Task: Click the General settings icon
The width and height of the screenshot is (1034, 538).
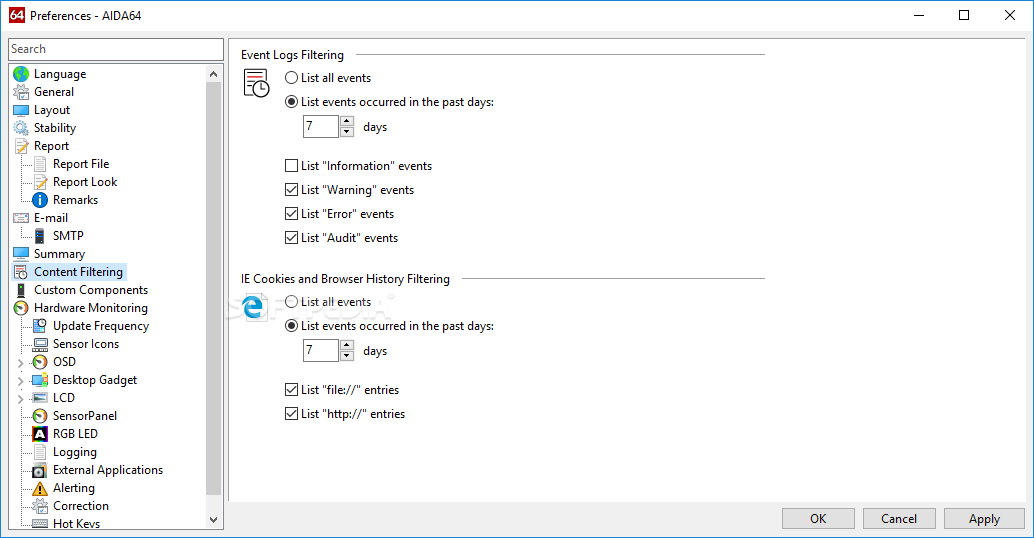Action: coord(21,92)
